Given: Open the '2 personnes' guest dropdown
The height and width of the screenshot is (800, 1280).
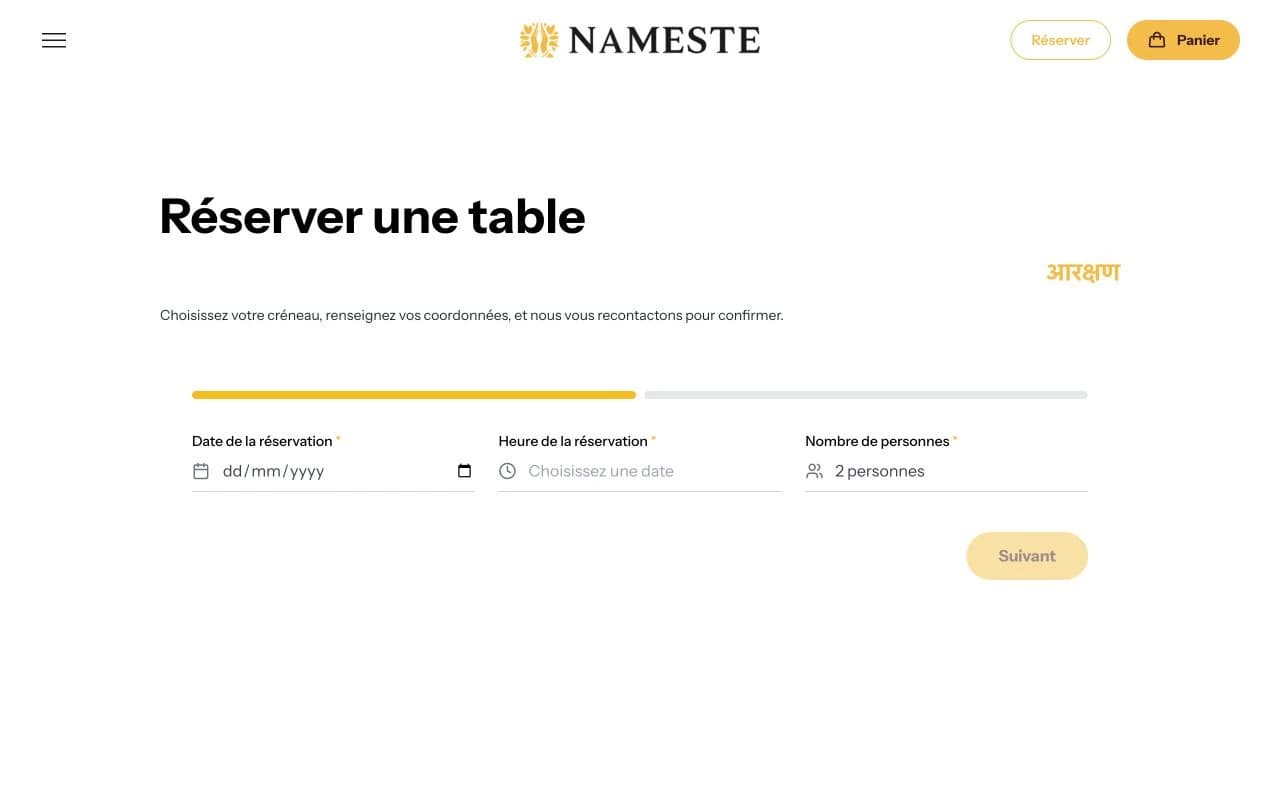Looking at the screenshot, I should (946, 471).
